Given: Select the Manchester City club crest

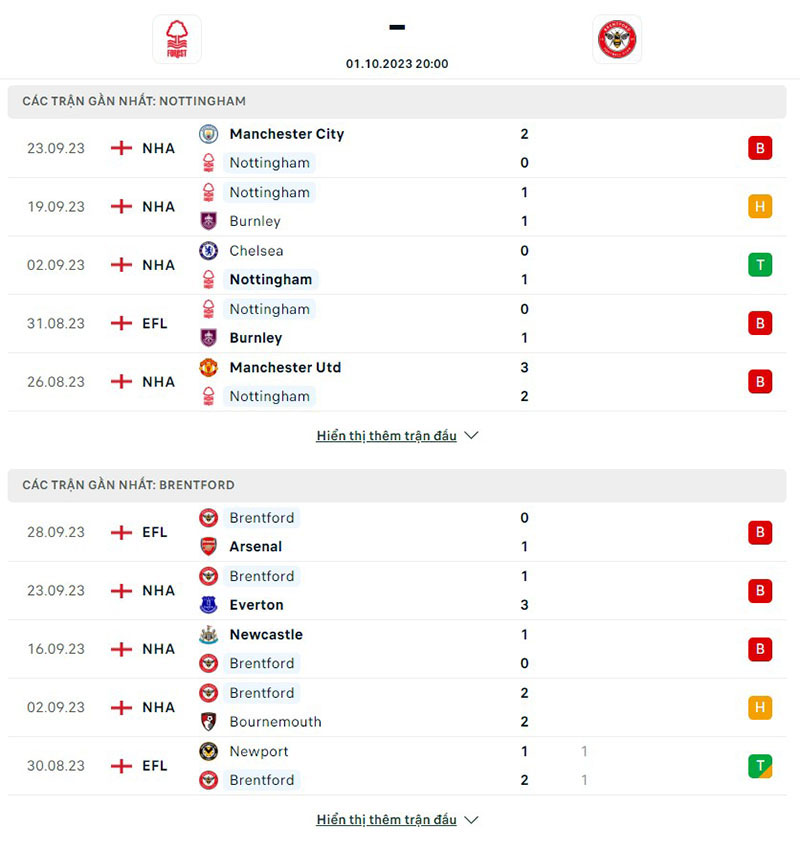Looking at the screenshot, I should coord(209,133).
